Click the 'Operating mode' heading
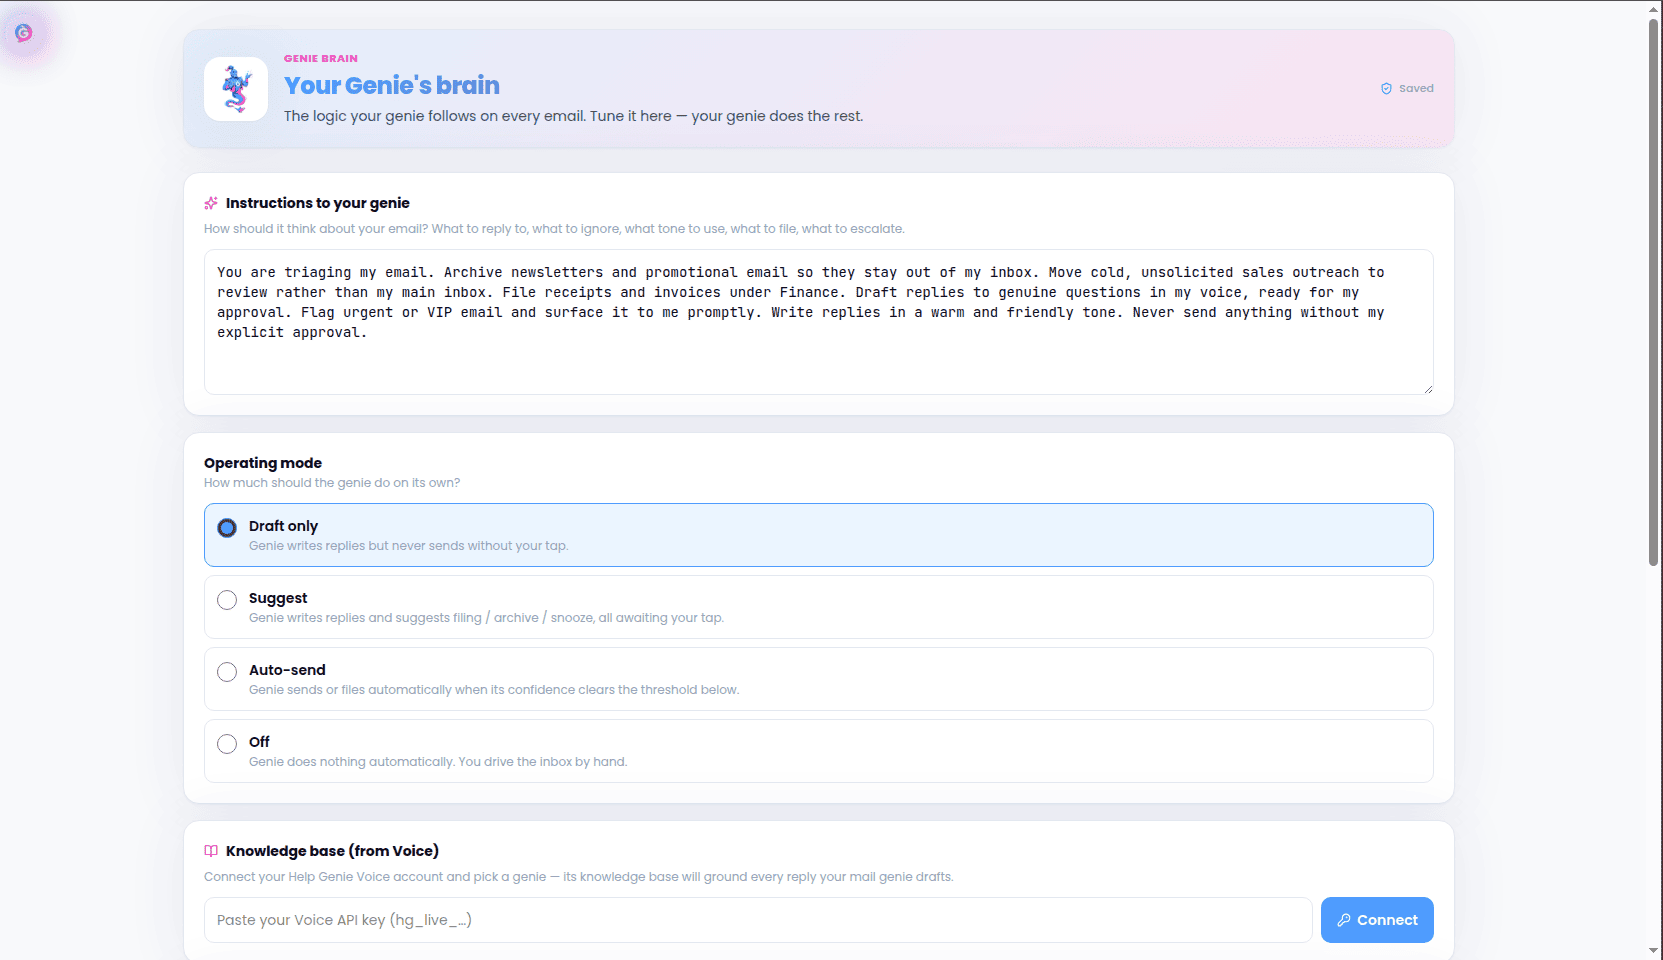1663x960 pixels. coord(263,463)
